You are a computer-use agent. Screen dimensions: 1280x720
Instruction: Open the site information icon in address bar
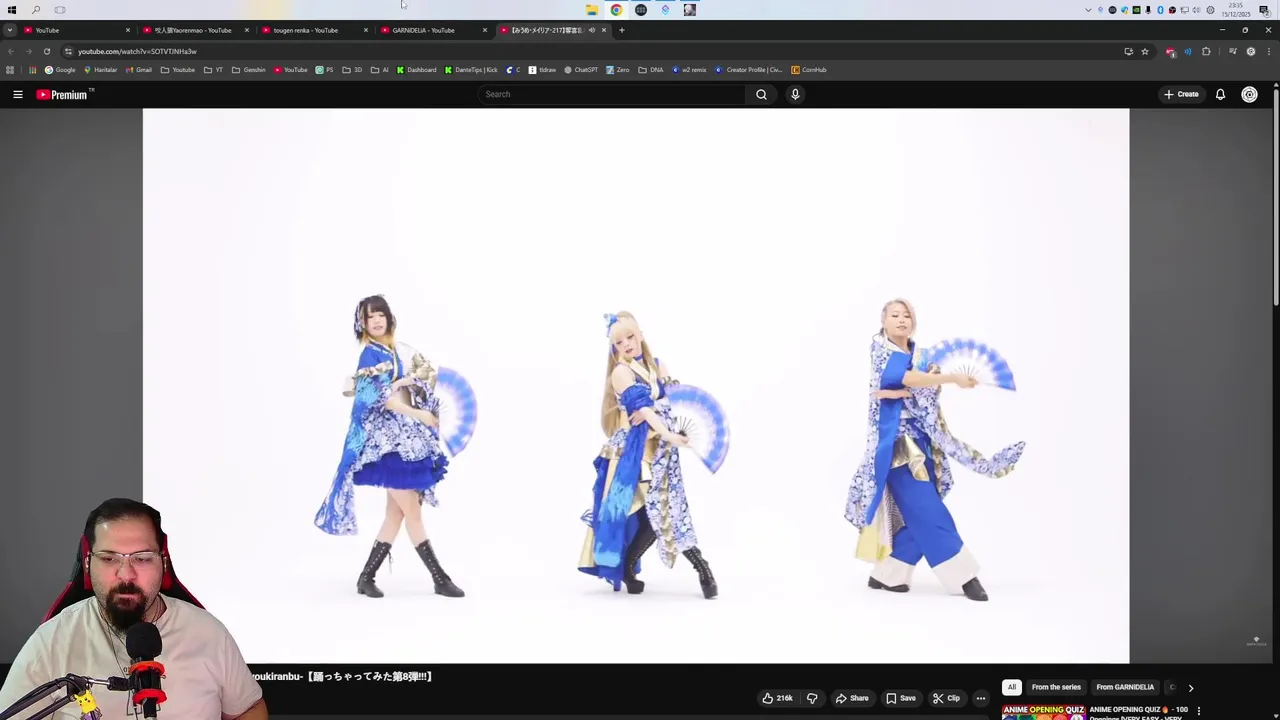tap(68, 51)
